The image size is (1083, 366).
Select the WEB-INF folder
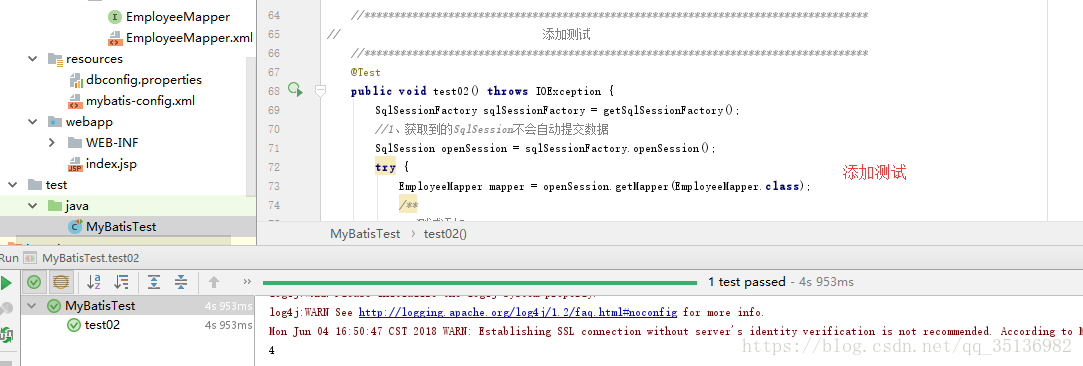pyautogui.click(x=112, y=143)
